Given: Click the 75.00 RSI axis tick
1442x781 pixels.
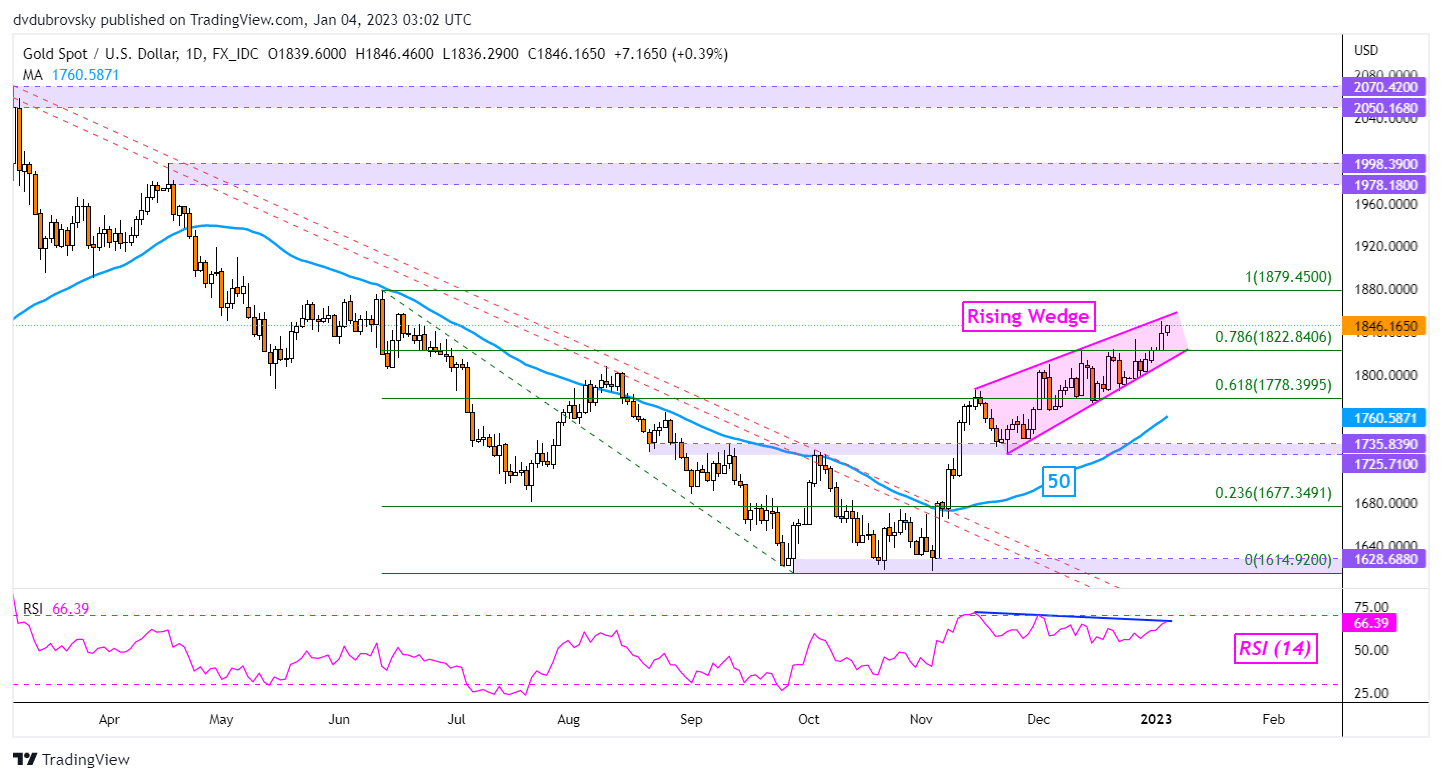Looking at the screenshot, I should (1372, 607).
